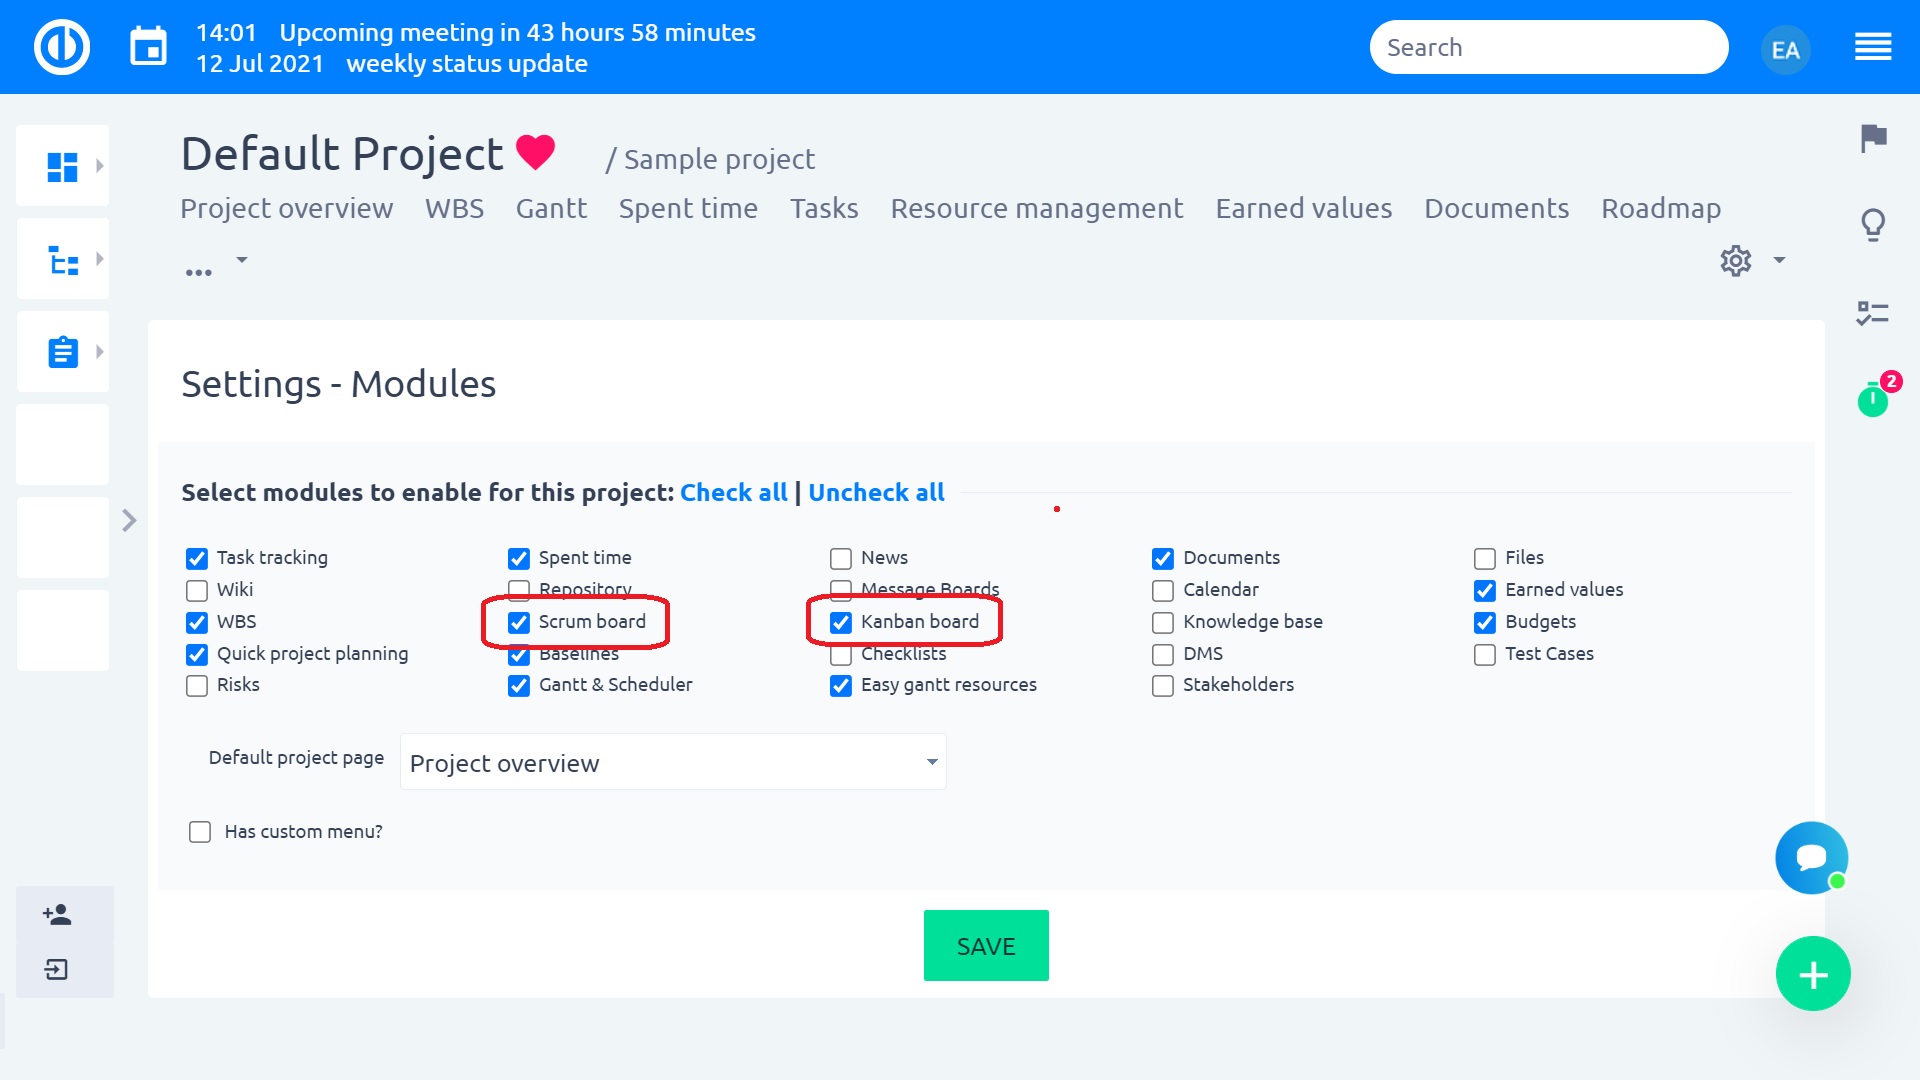Open the dashboard sidebar icon
The width and height of the screenshot is (1920, 1080).
(62, 166)
